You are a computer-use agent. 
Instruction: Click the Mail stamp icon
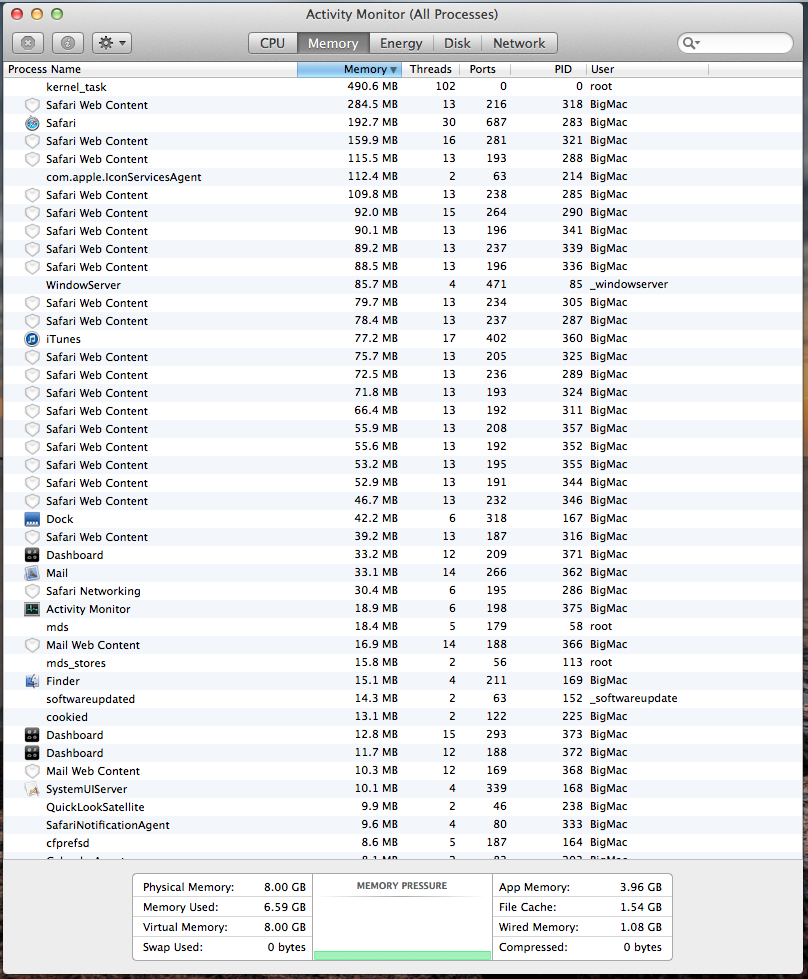32,573
